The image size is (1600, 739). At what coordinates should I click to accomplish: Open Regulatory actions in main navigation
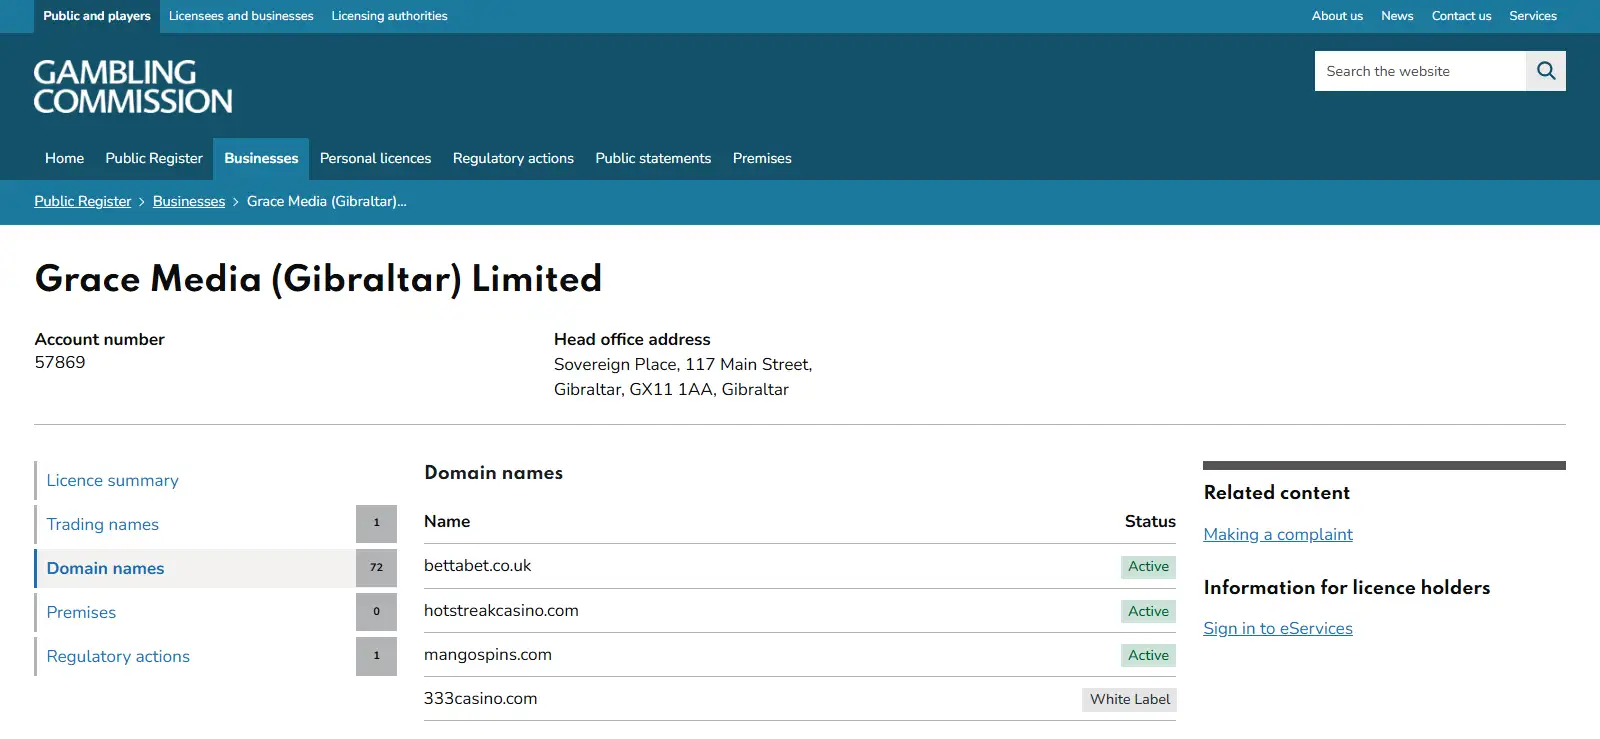513,158
